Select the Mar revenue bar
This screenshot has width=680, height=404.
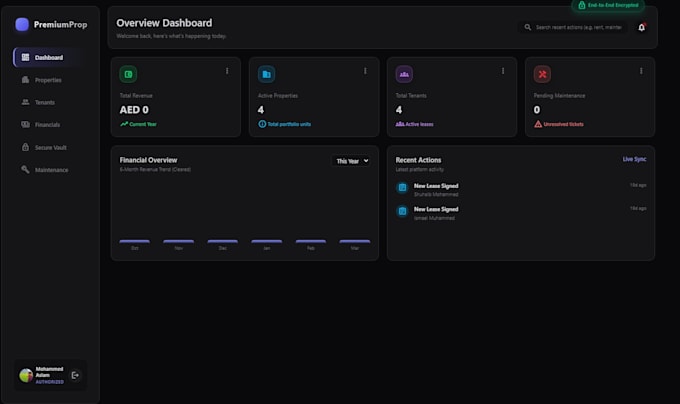[x=355, y=241]
